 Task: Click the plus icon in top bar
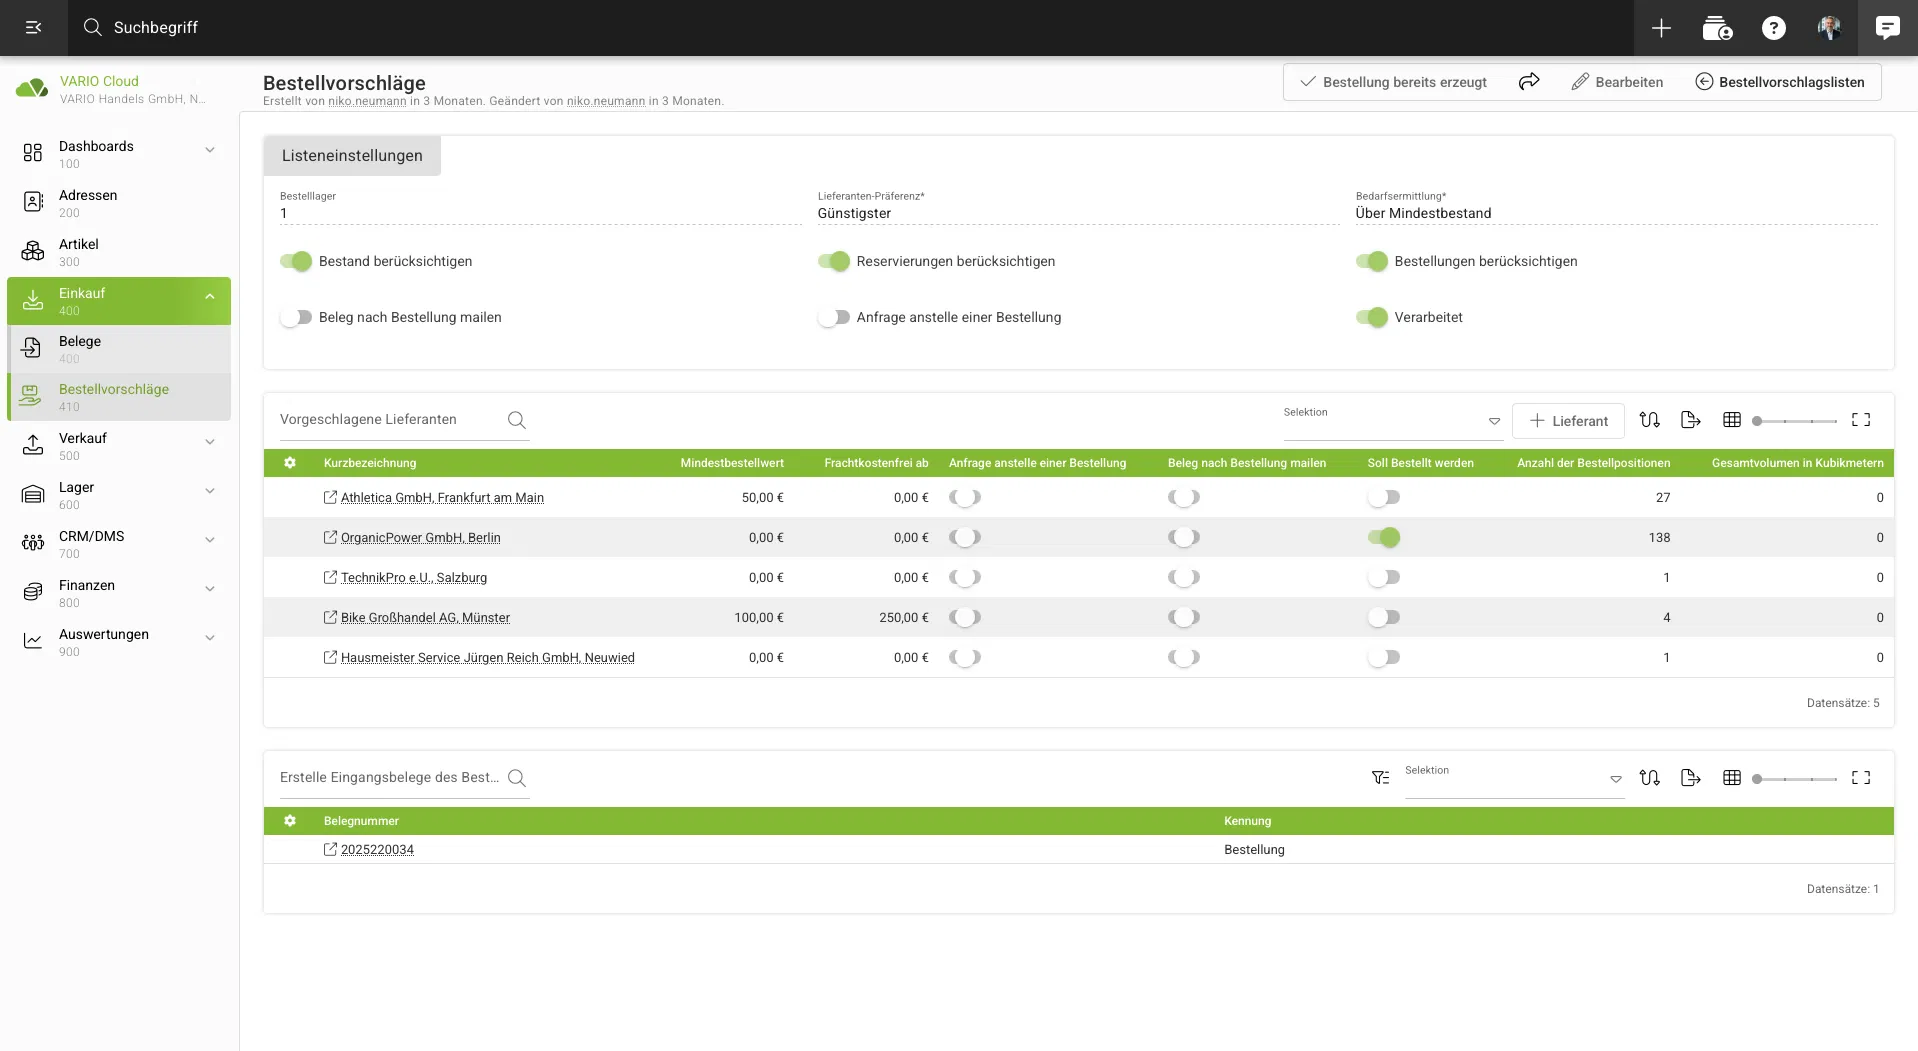(1661, 28)
